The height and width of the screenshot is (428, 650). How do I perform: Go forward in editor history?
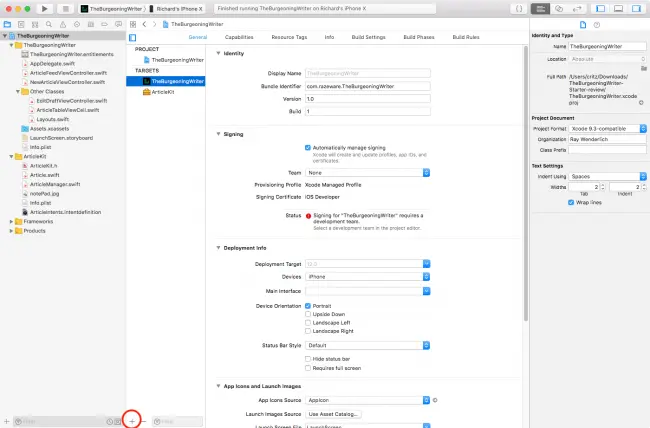click(154, 24)
